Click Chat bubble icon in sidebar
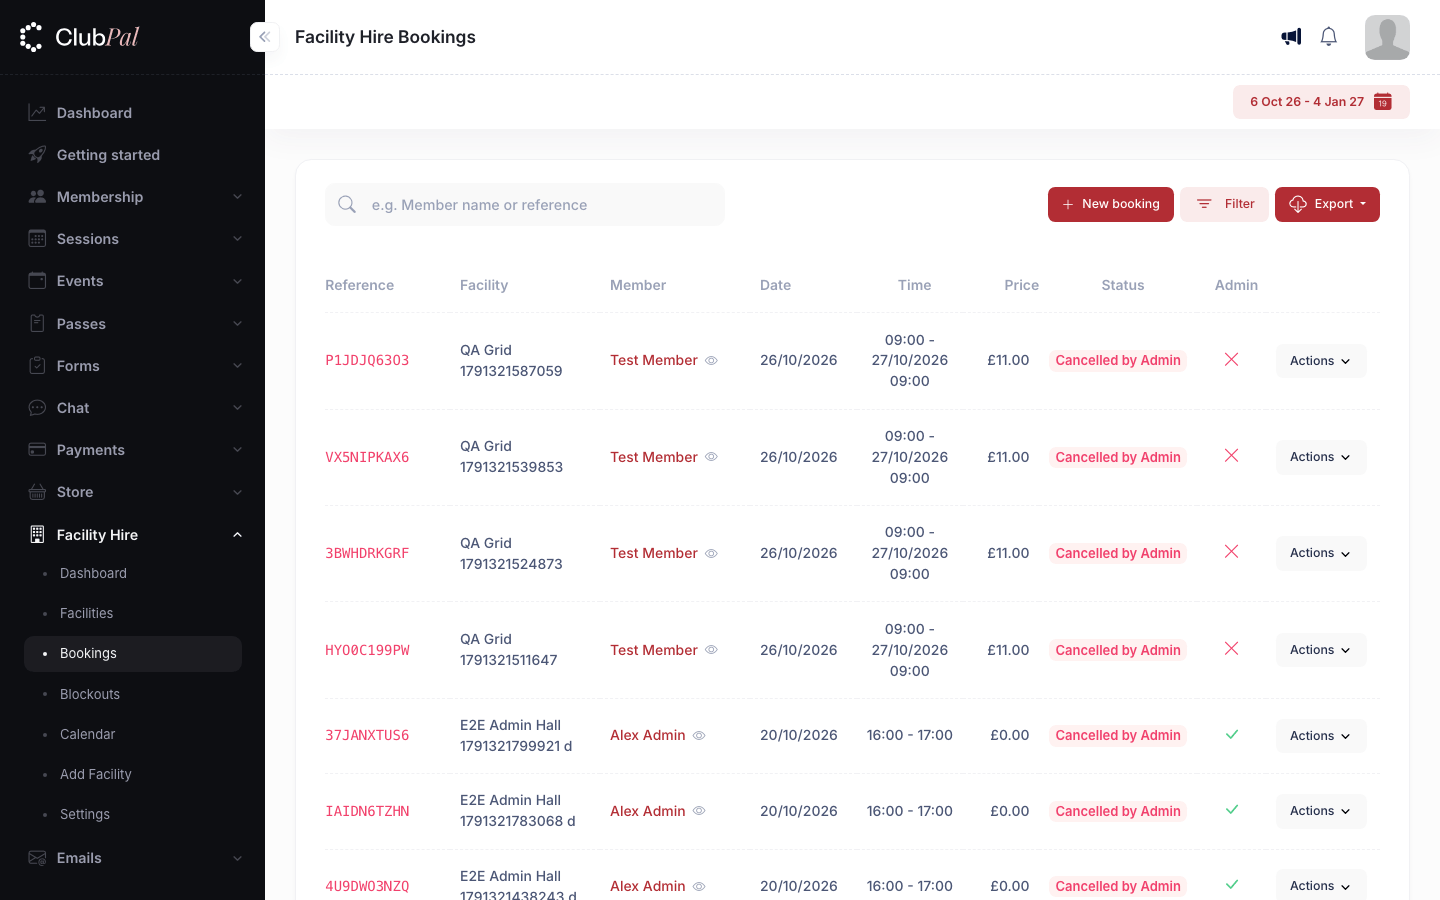 (x=37, y=408)
